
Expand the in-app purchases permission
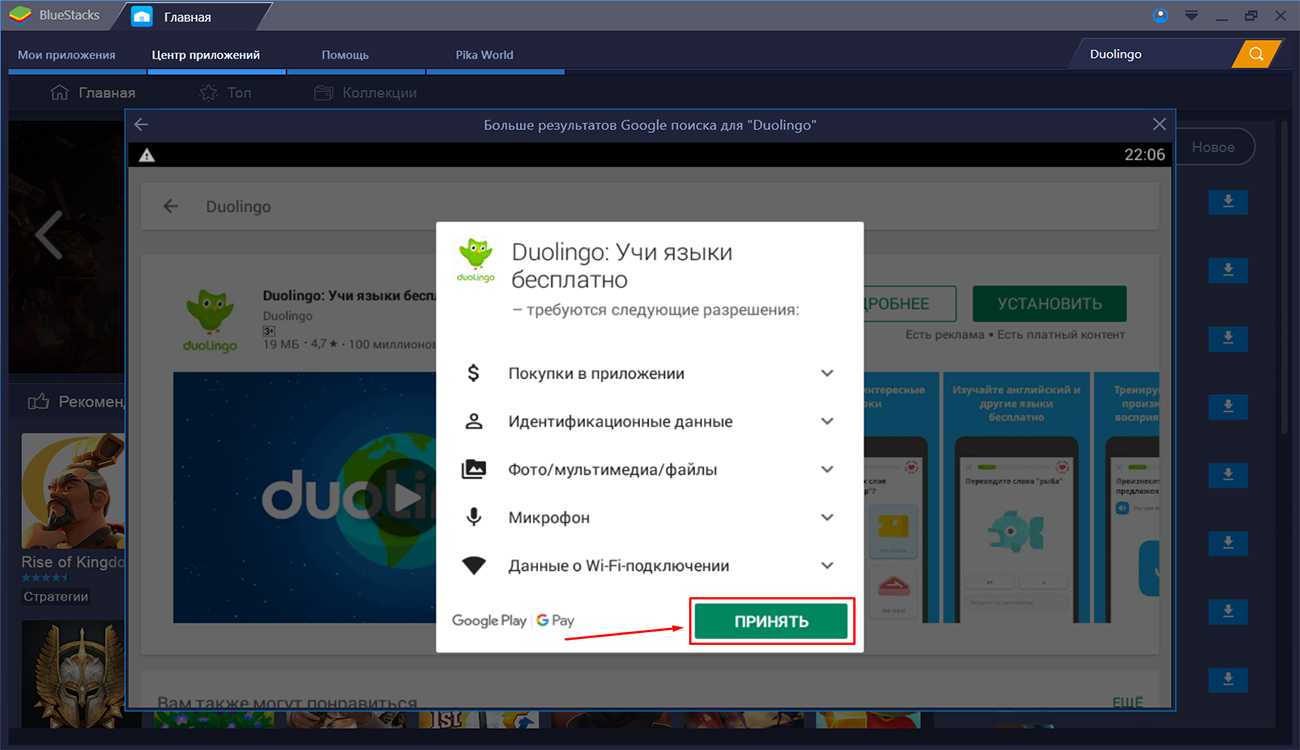(826, 373)
